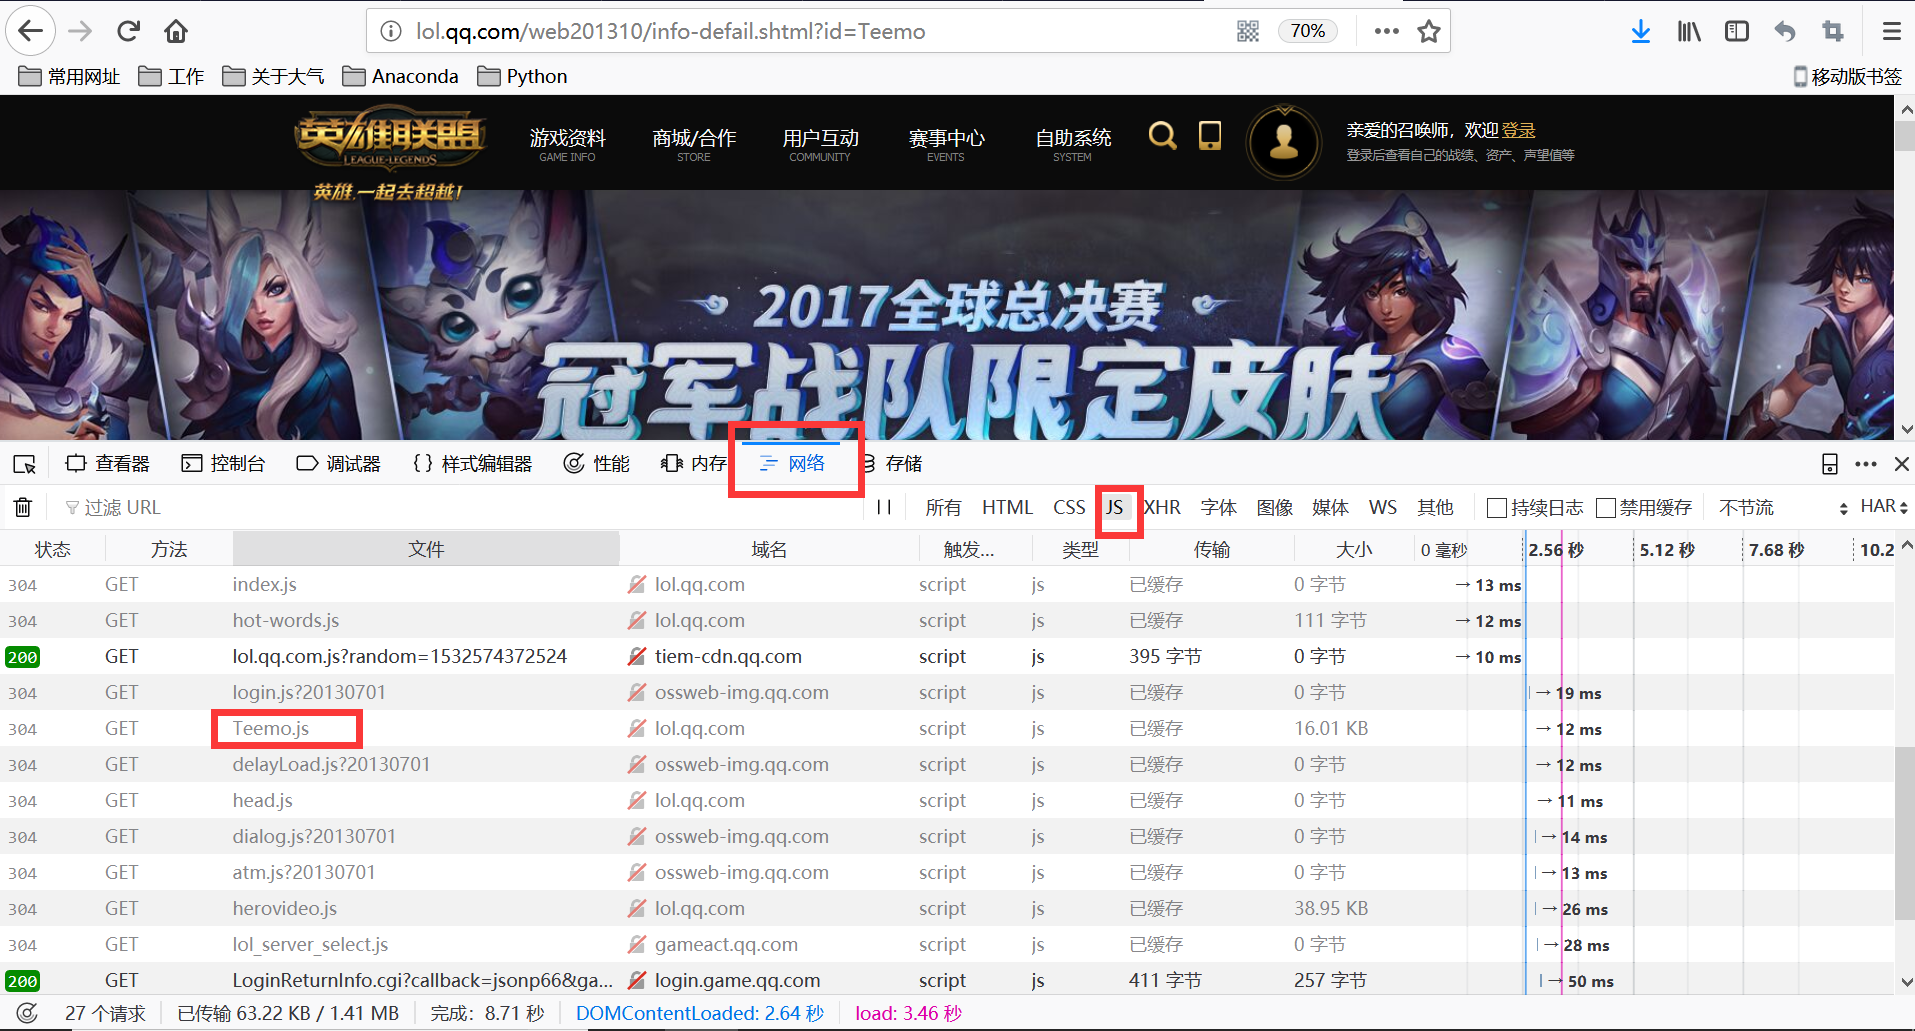Screen dimensions: 1915x1031
Task: Bookmark this page with the star
Action: coord(1429,31)
